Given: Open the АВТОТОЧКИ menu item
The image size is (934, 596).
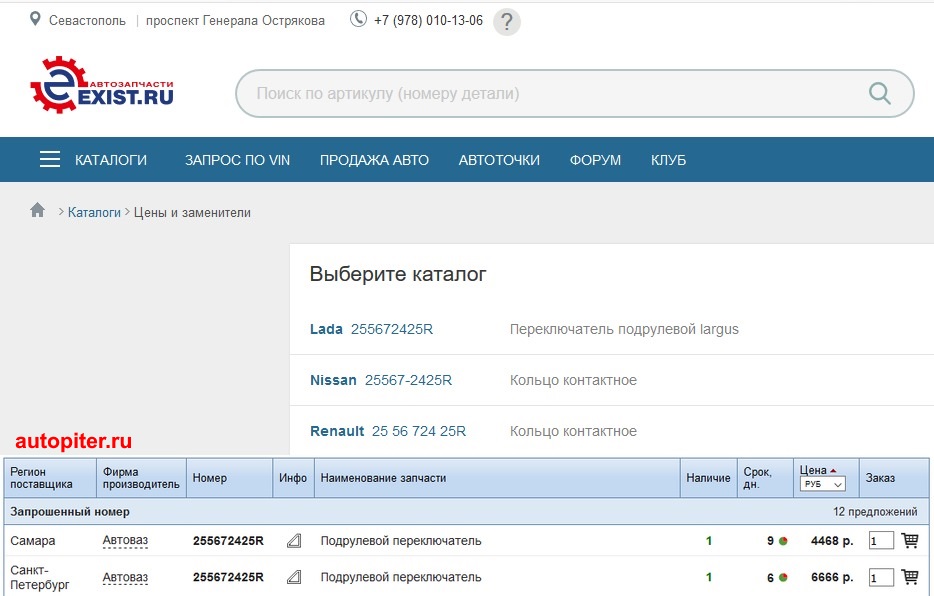Looking at the screenshot, I should 499,160.
